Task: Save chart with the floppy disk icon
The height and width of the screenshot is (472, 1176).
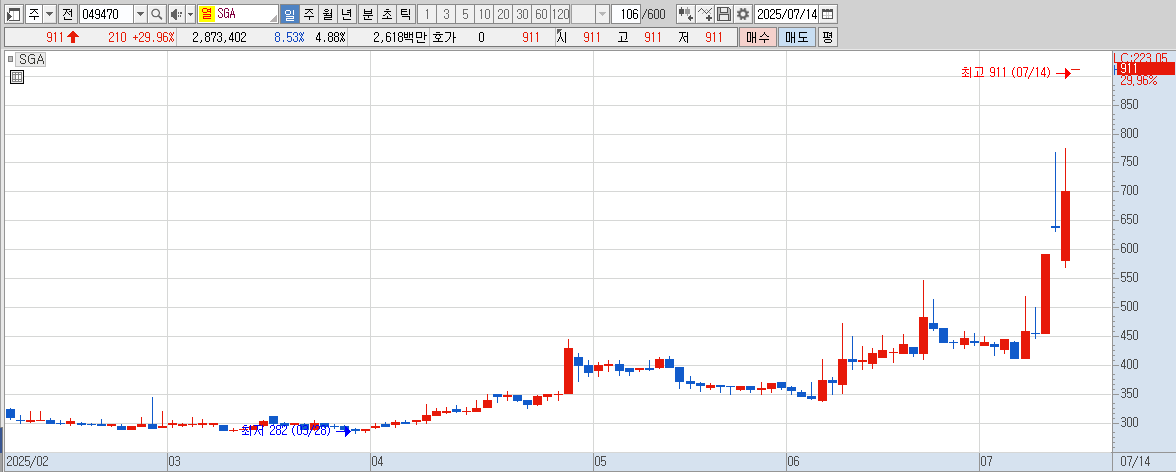Action: coord(724,14)
